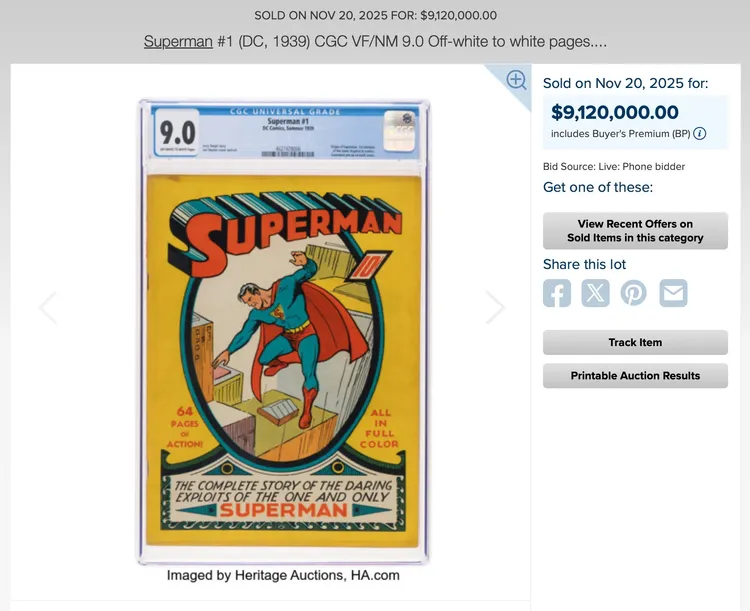Open the underlined Superman title link
This screenshot has width=750, height=611.
pos(178,42)
